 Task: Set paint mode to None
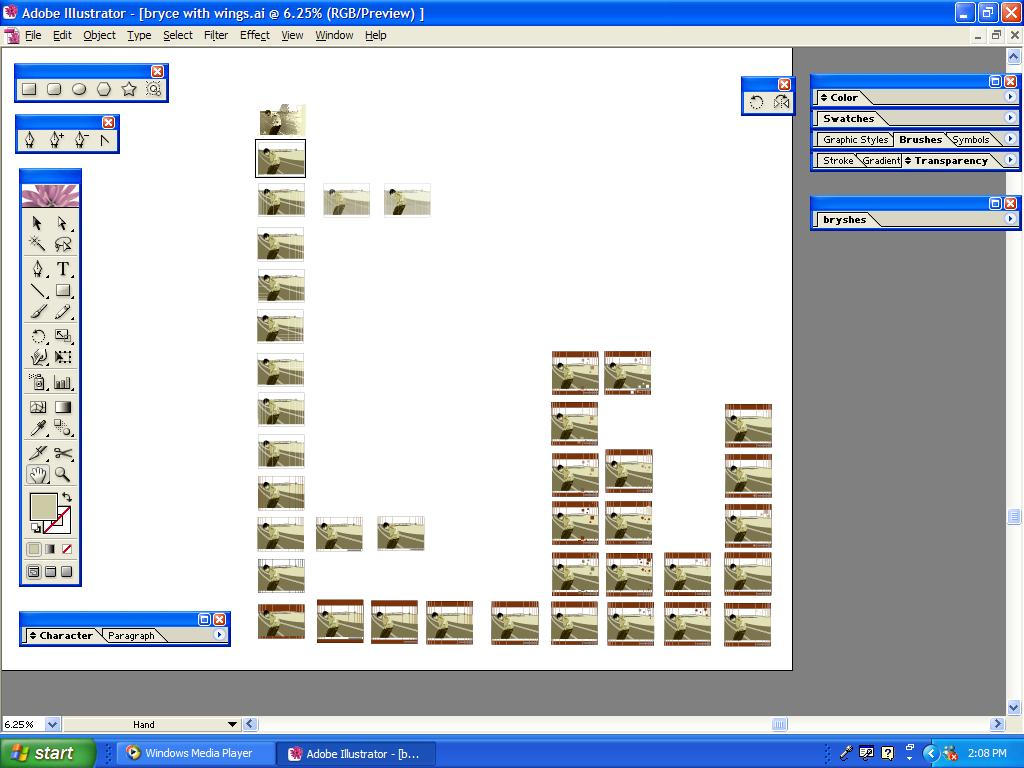pos(67,549)
